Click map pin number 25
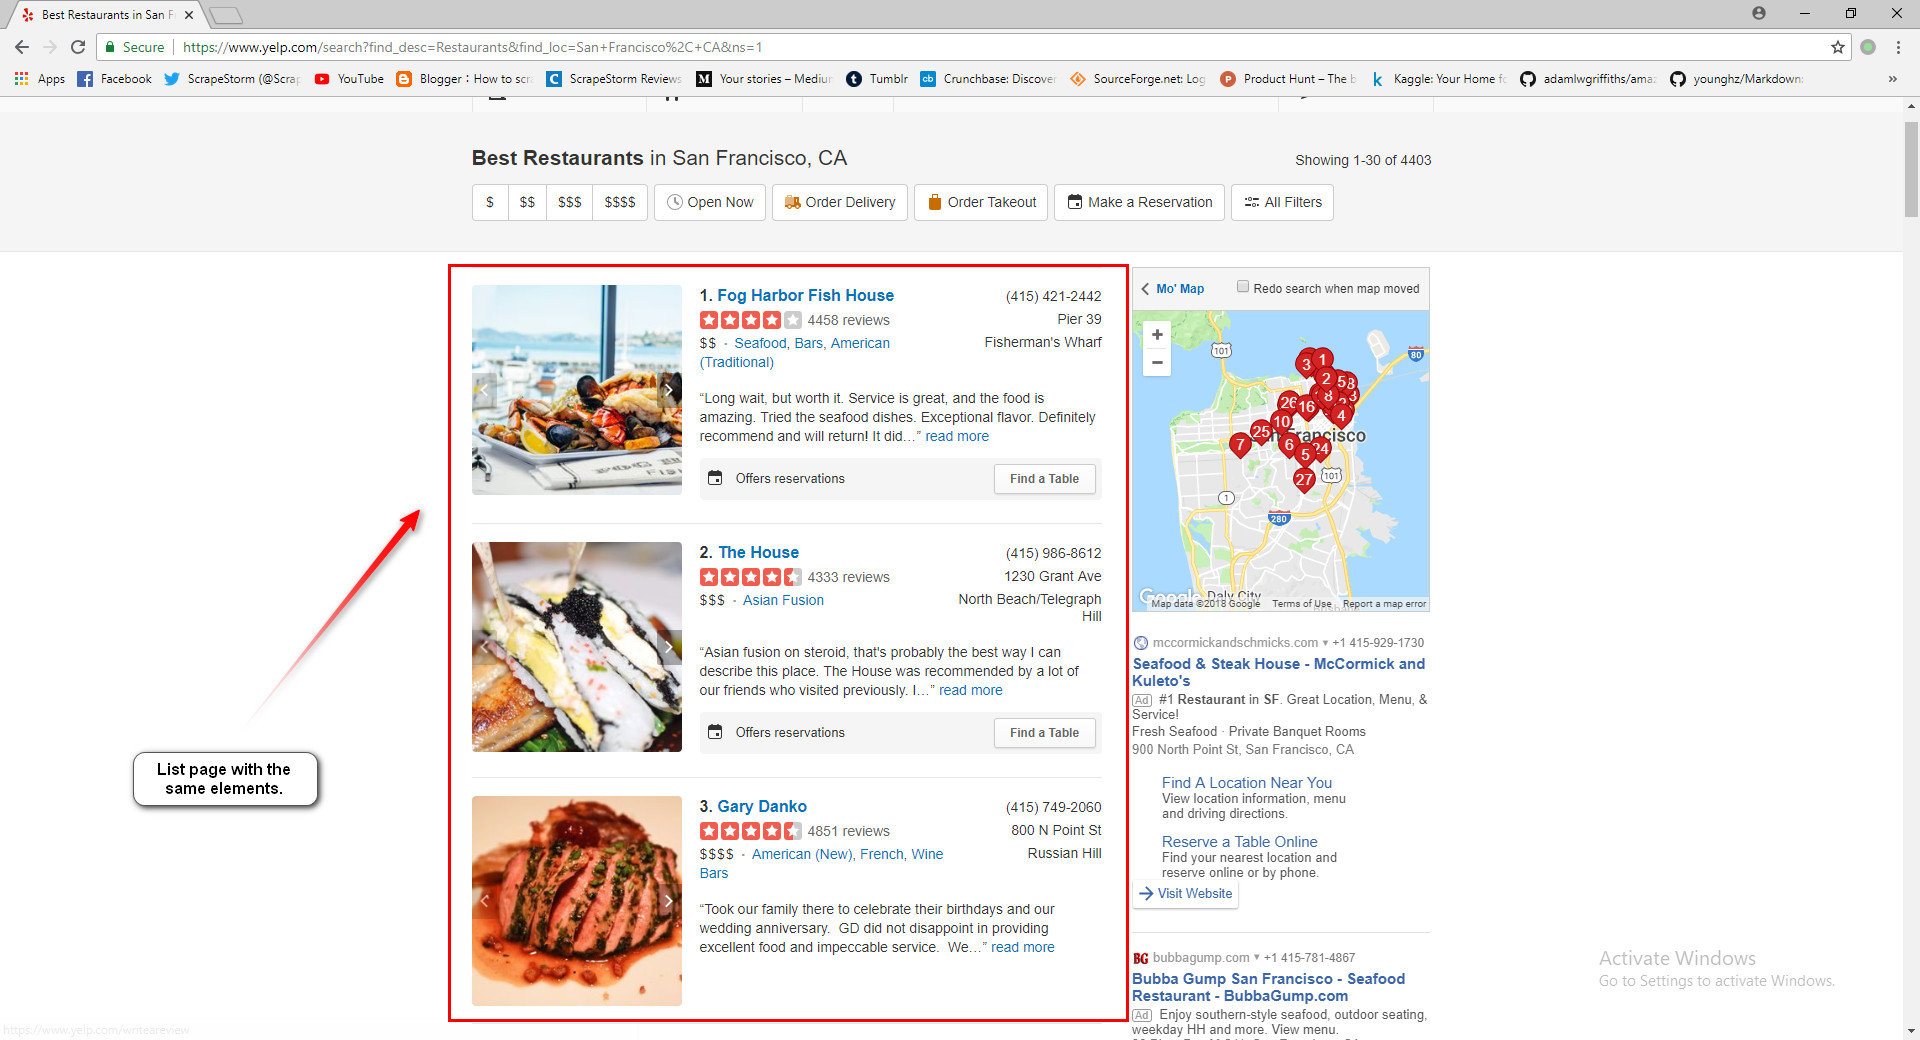Screen dimensions: 1920x1040 tap(1261, 432)
